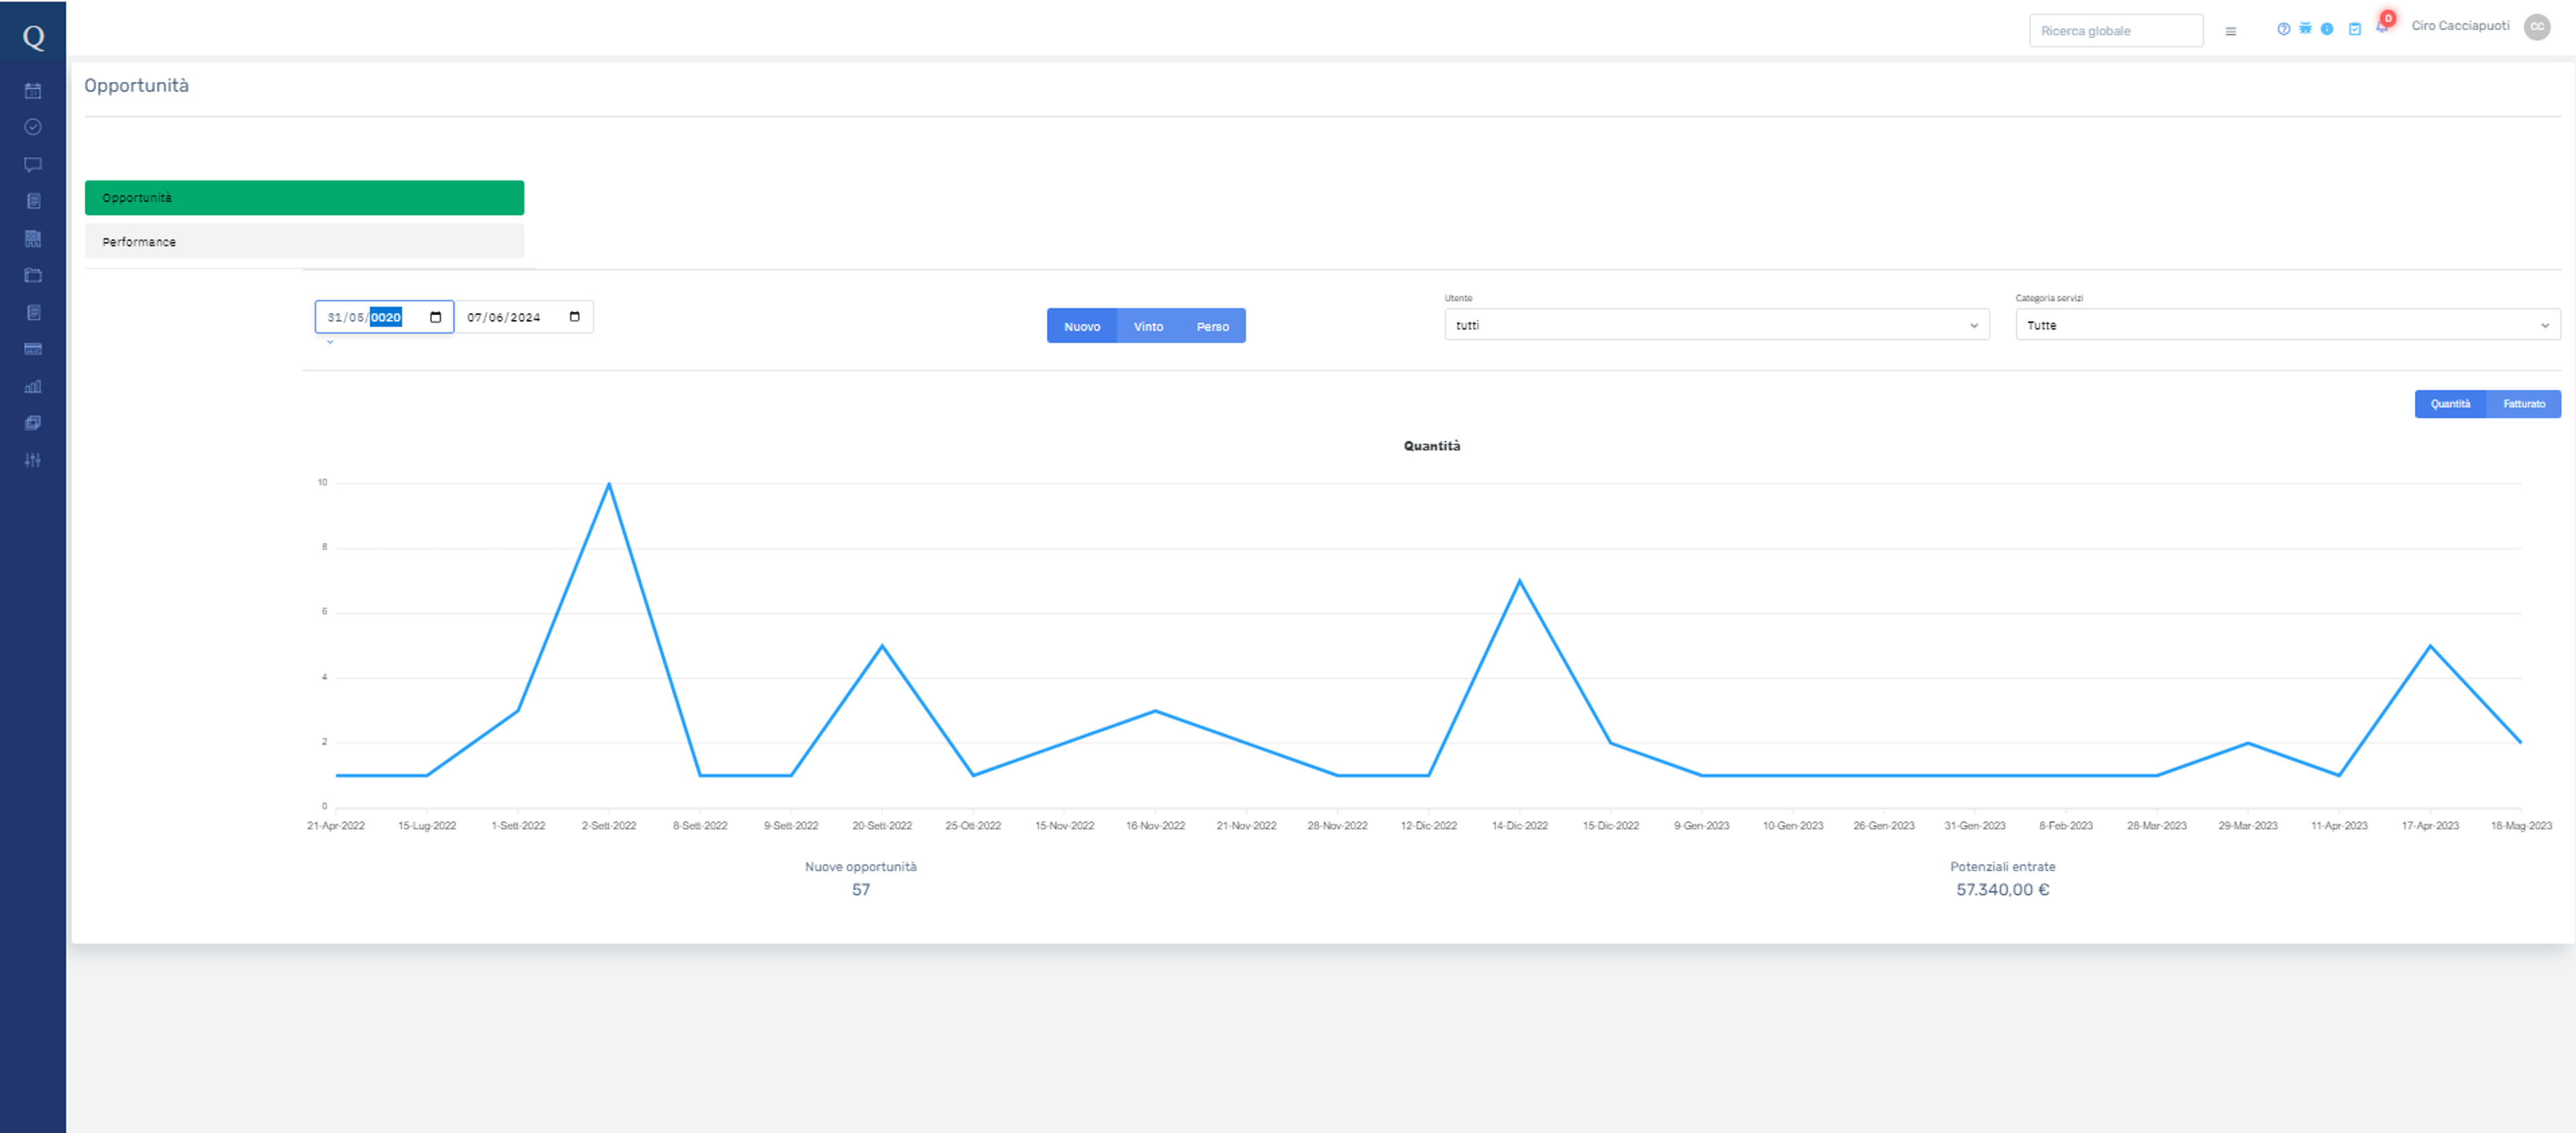The height and width of the screenshot is (1133, 2576).
Task: Select the Nuovo status filter
Action: (x=1082, y=326)
